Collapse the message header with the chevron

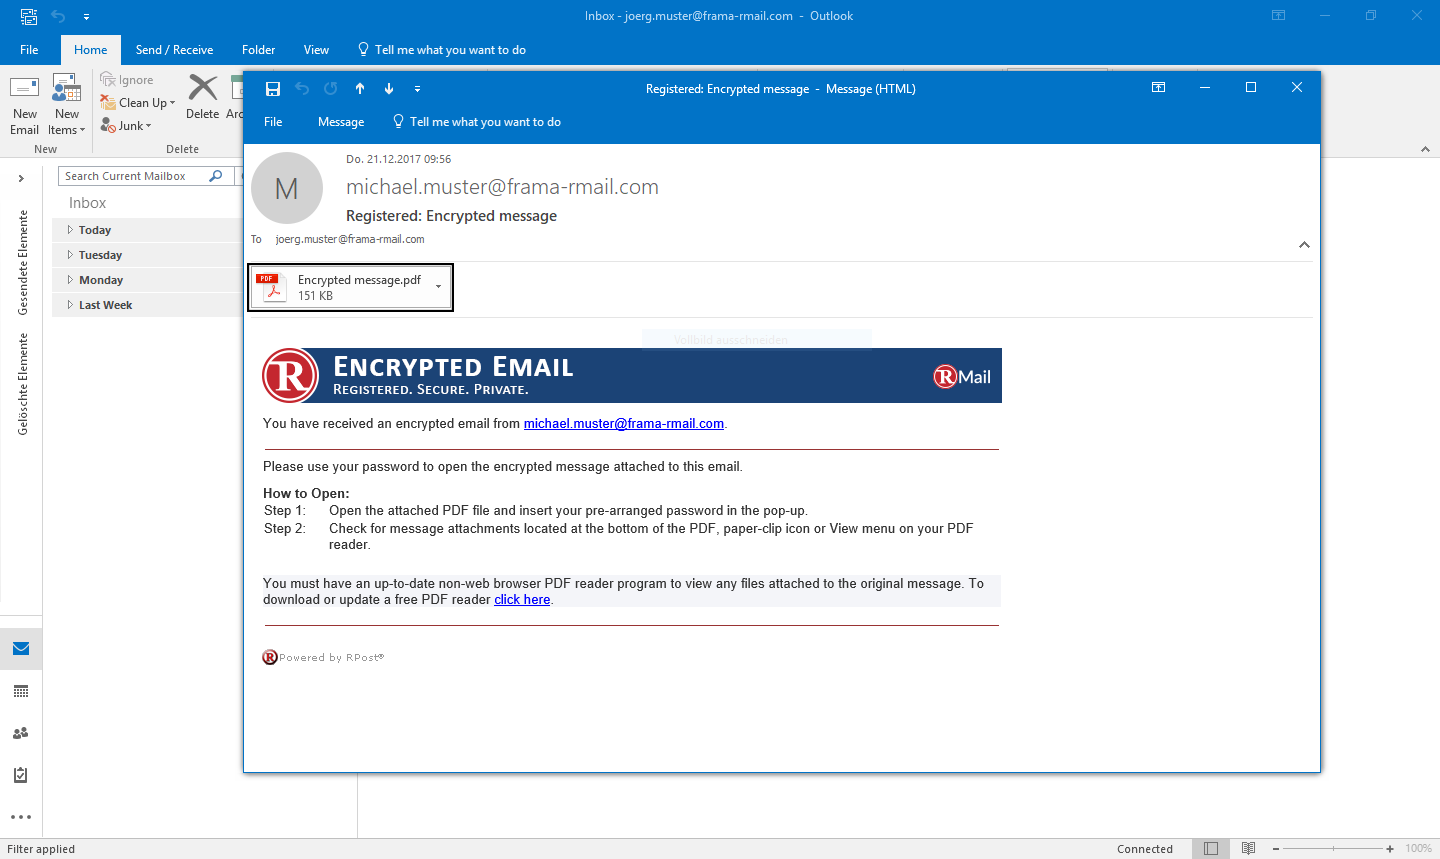(x=1304, y=245)
